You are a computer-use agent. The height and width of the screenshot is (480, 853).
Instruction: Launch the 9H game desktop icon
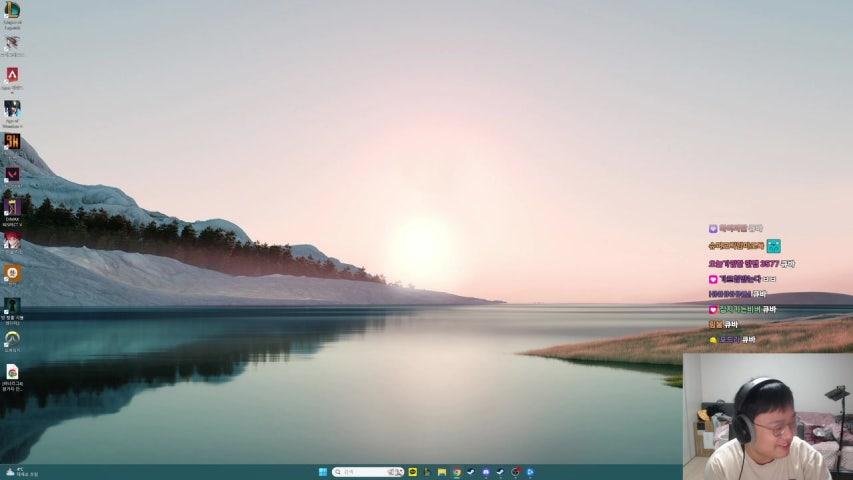point(12,141)
